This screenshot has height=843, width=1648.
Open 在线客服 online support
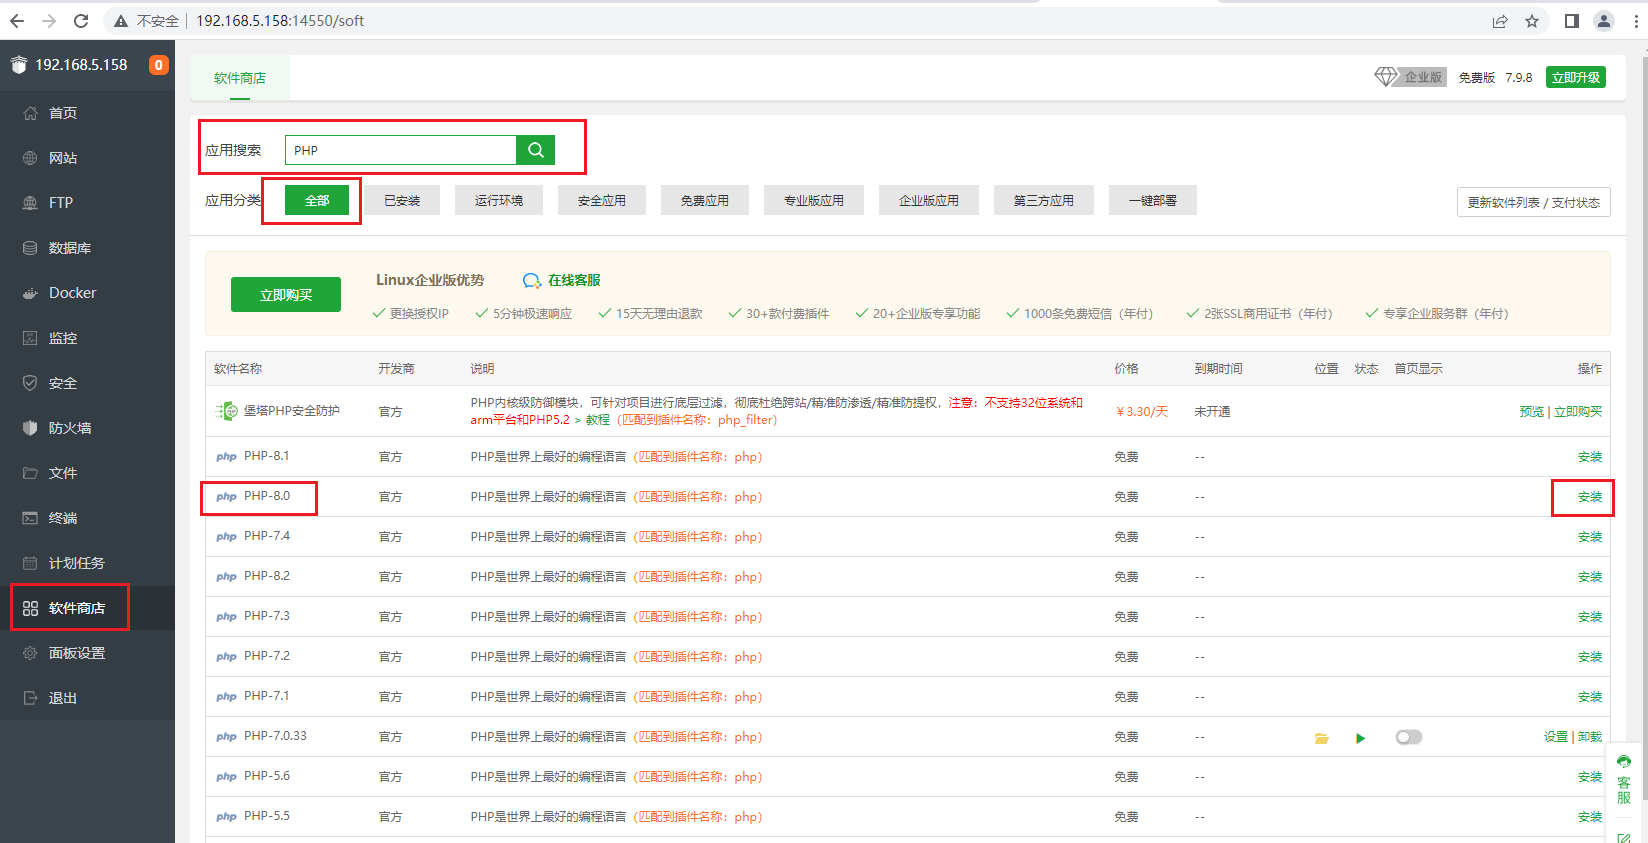pos(562,280)
